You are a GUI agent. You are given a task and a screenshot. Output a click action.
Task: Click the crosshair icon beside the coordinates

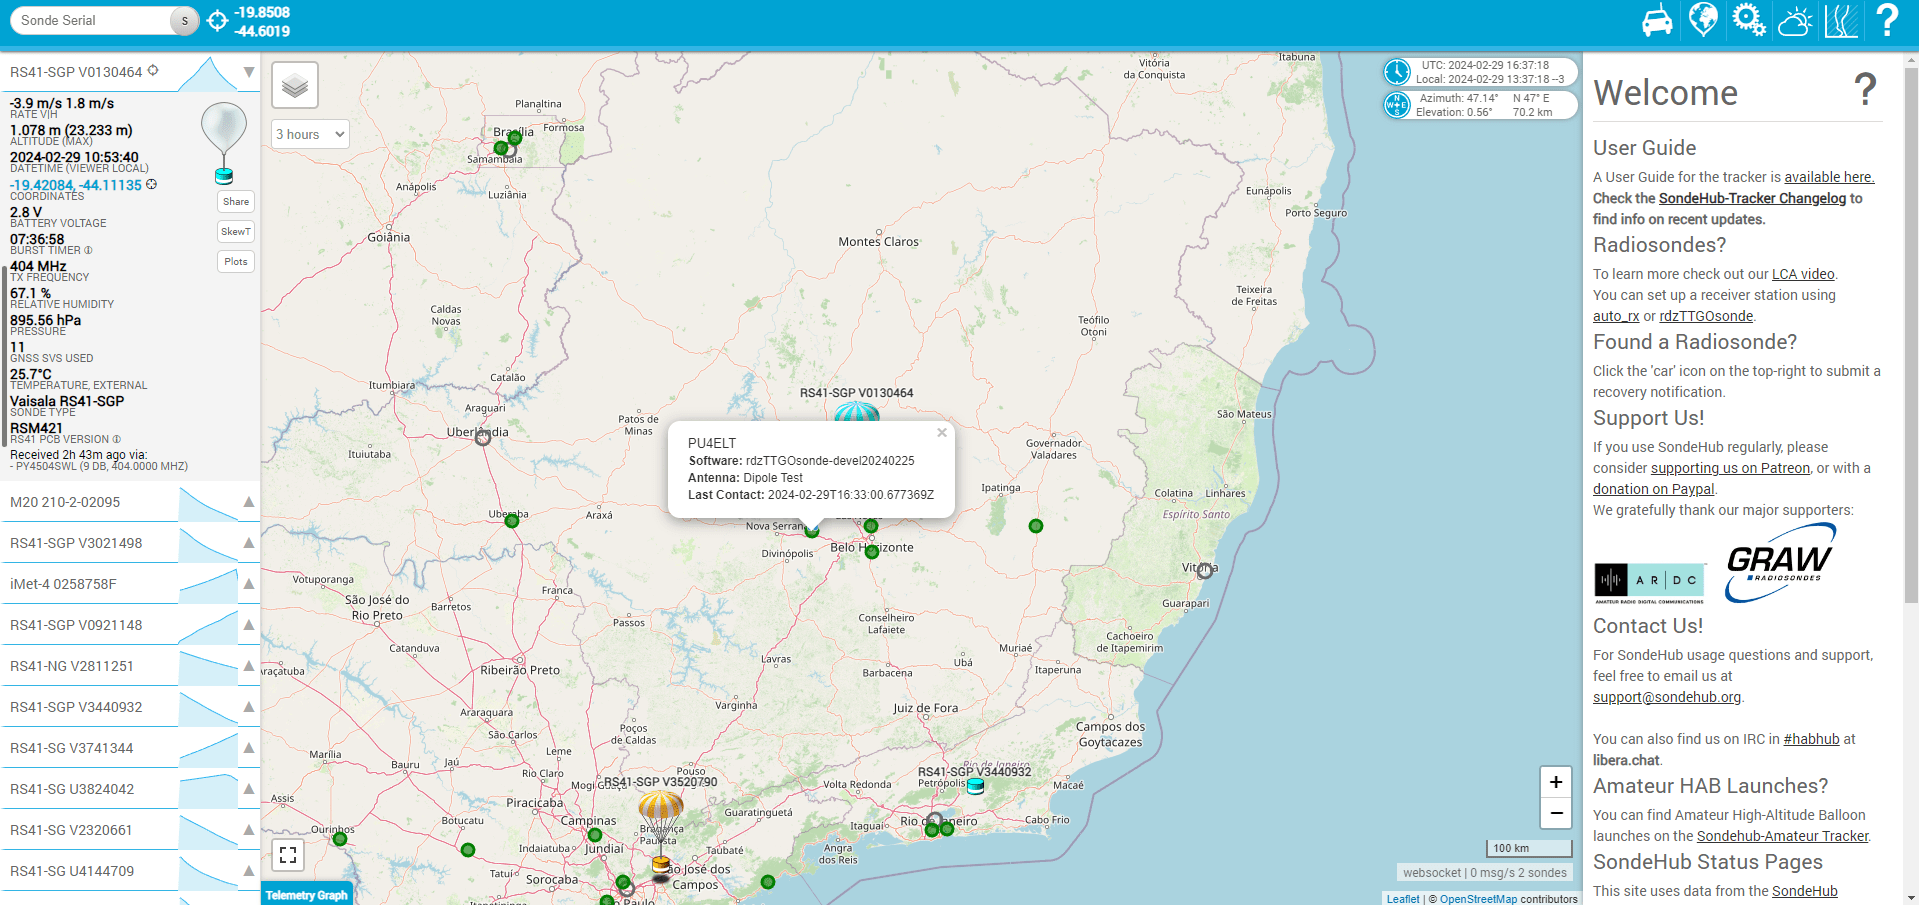click(152, 184)
